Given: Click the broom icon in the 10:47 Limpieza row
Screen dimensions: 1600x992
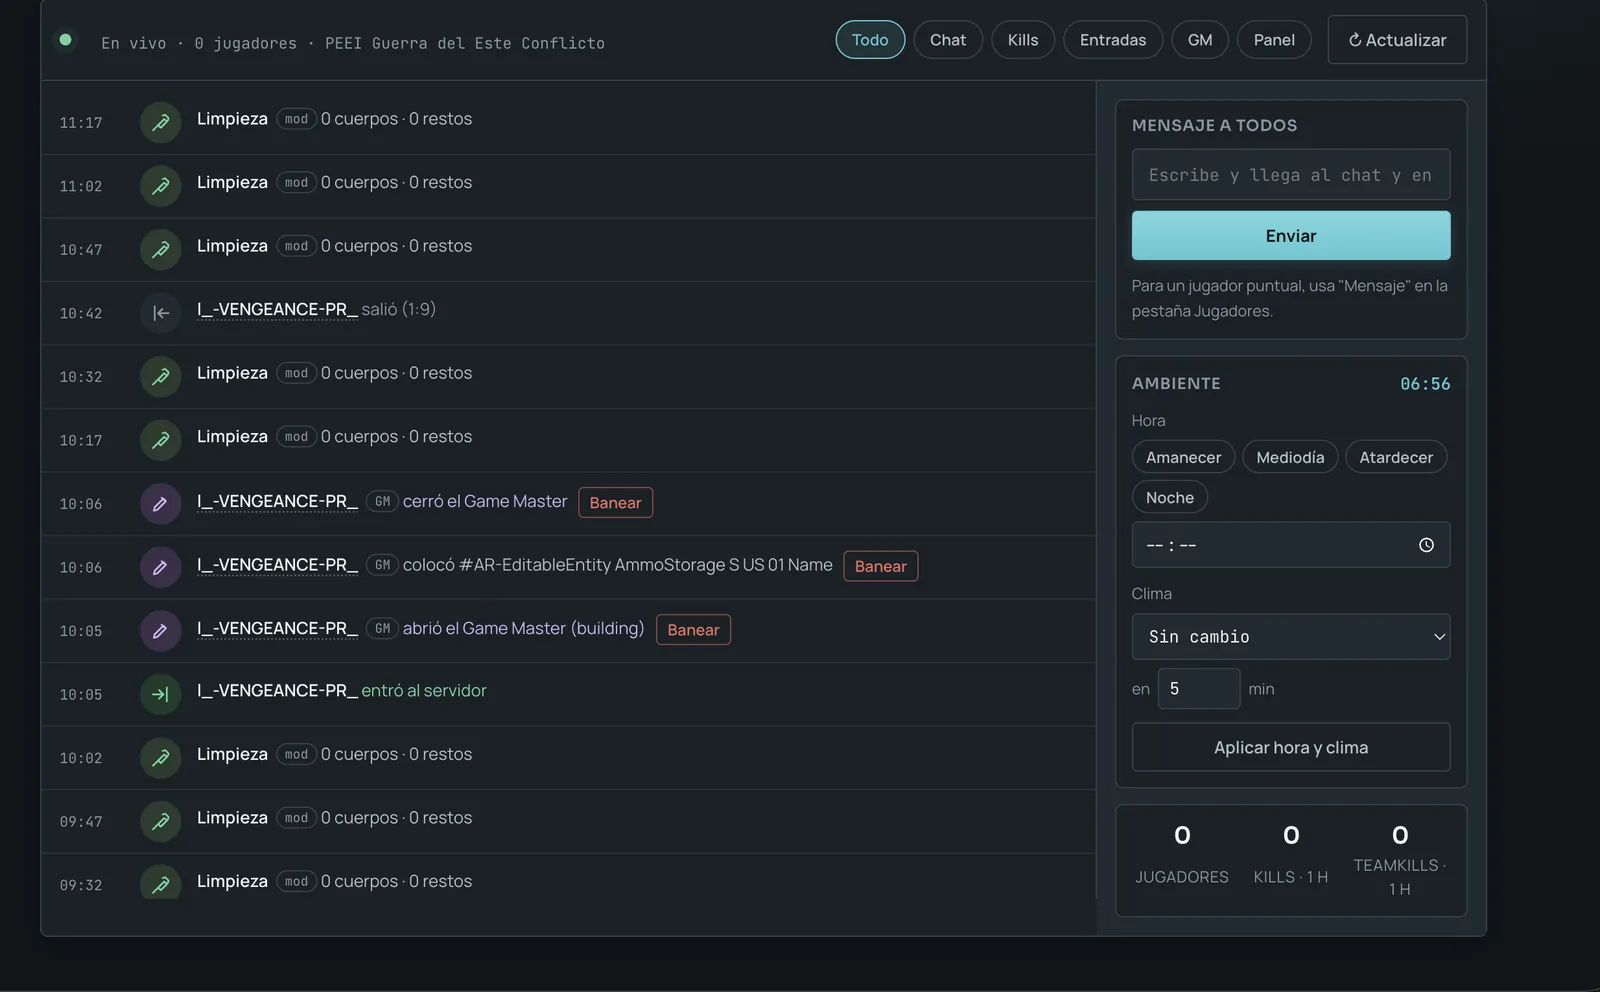Looking at the screenshot, I should (160, 249).
